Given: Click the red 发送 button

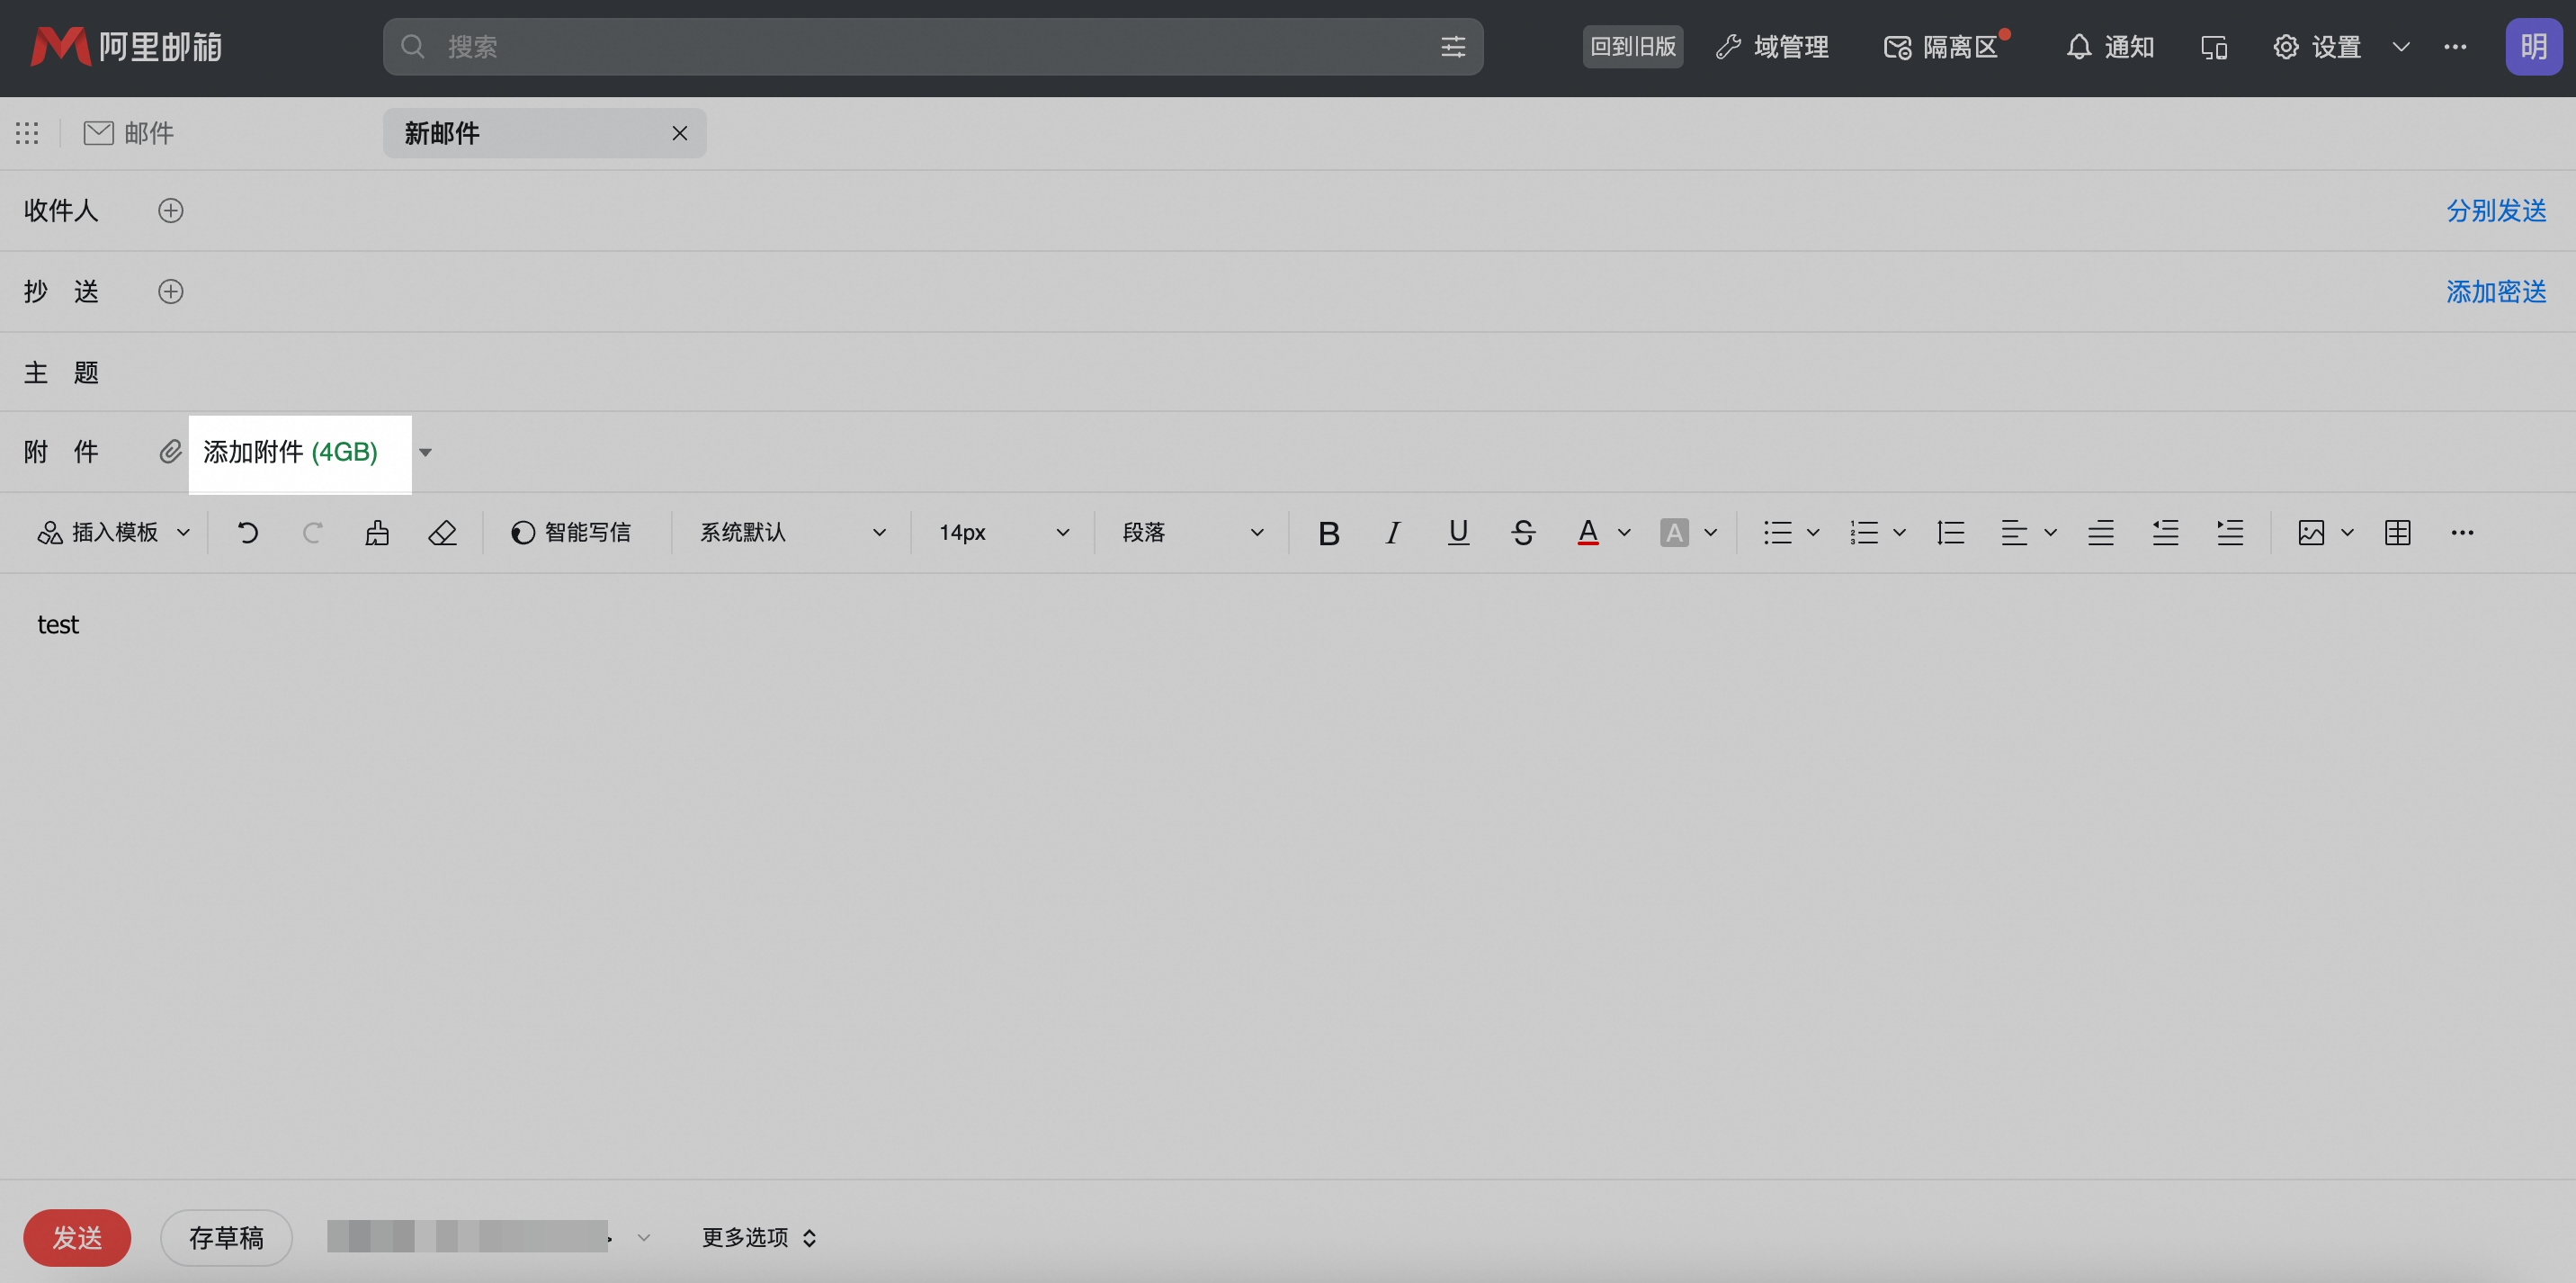Looking at the screenshot, I should 77,1238.
